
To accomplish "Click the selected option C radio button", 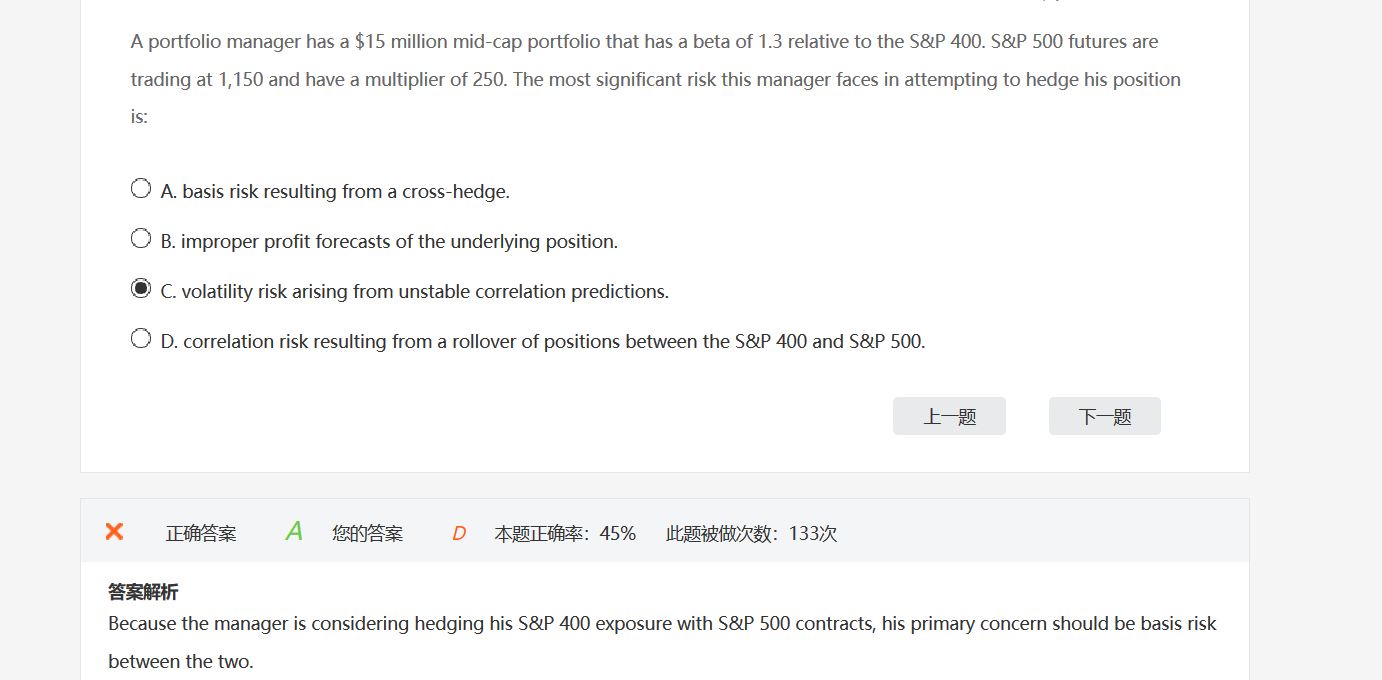I will (x=141, y=288).
